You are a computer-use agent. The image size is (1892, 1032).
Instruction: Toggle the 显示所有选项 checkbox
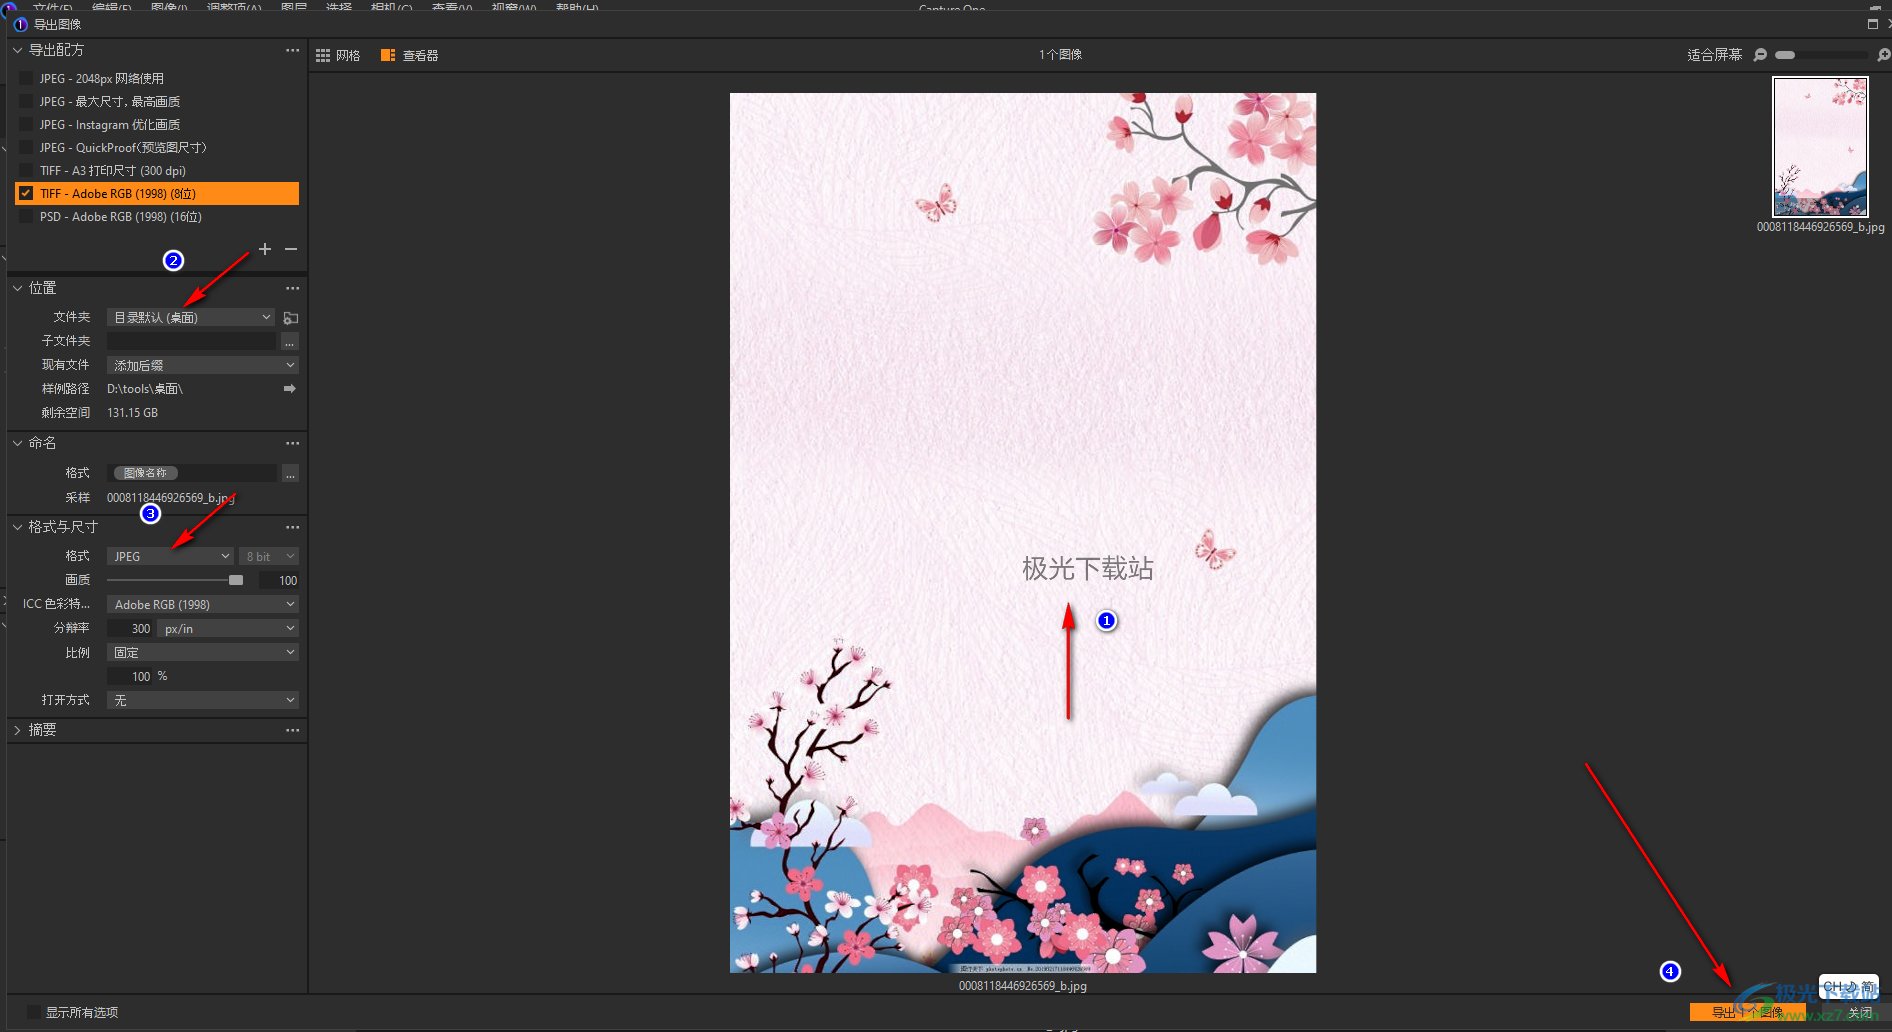point(34,1012)
